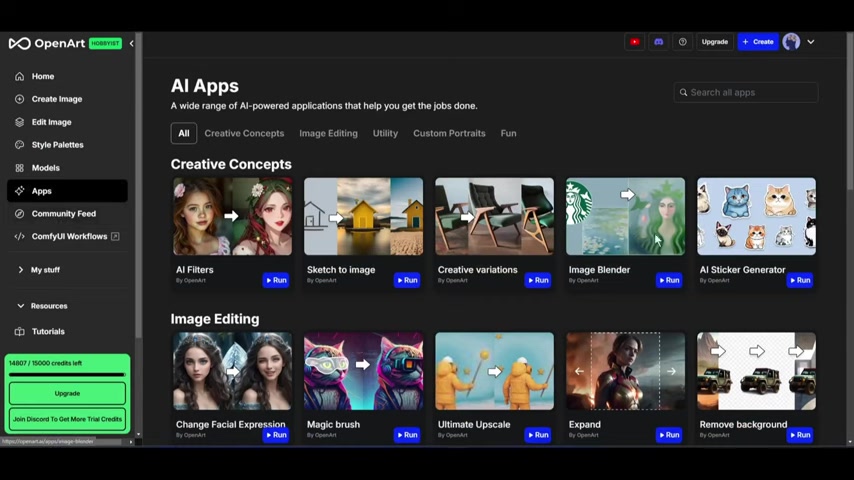Screen dimensions: 854x480
Task: Go to Home in the sidebar
Action: (42, 76)
